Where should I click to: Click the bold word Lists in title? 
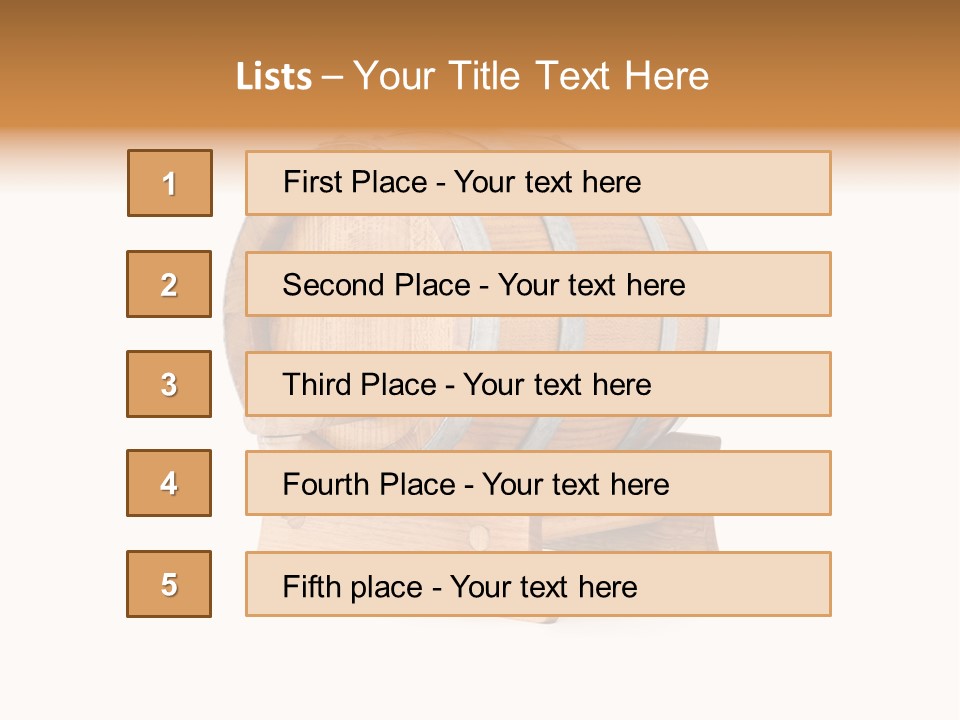(274, 77)
